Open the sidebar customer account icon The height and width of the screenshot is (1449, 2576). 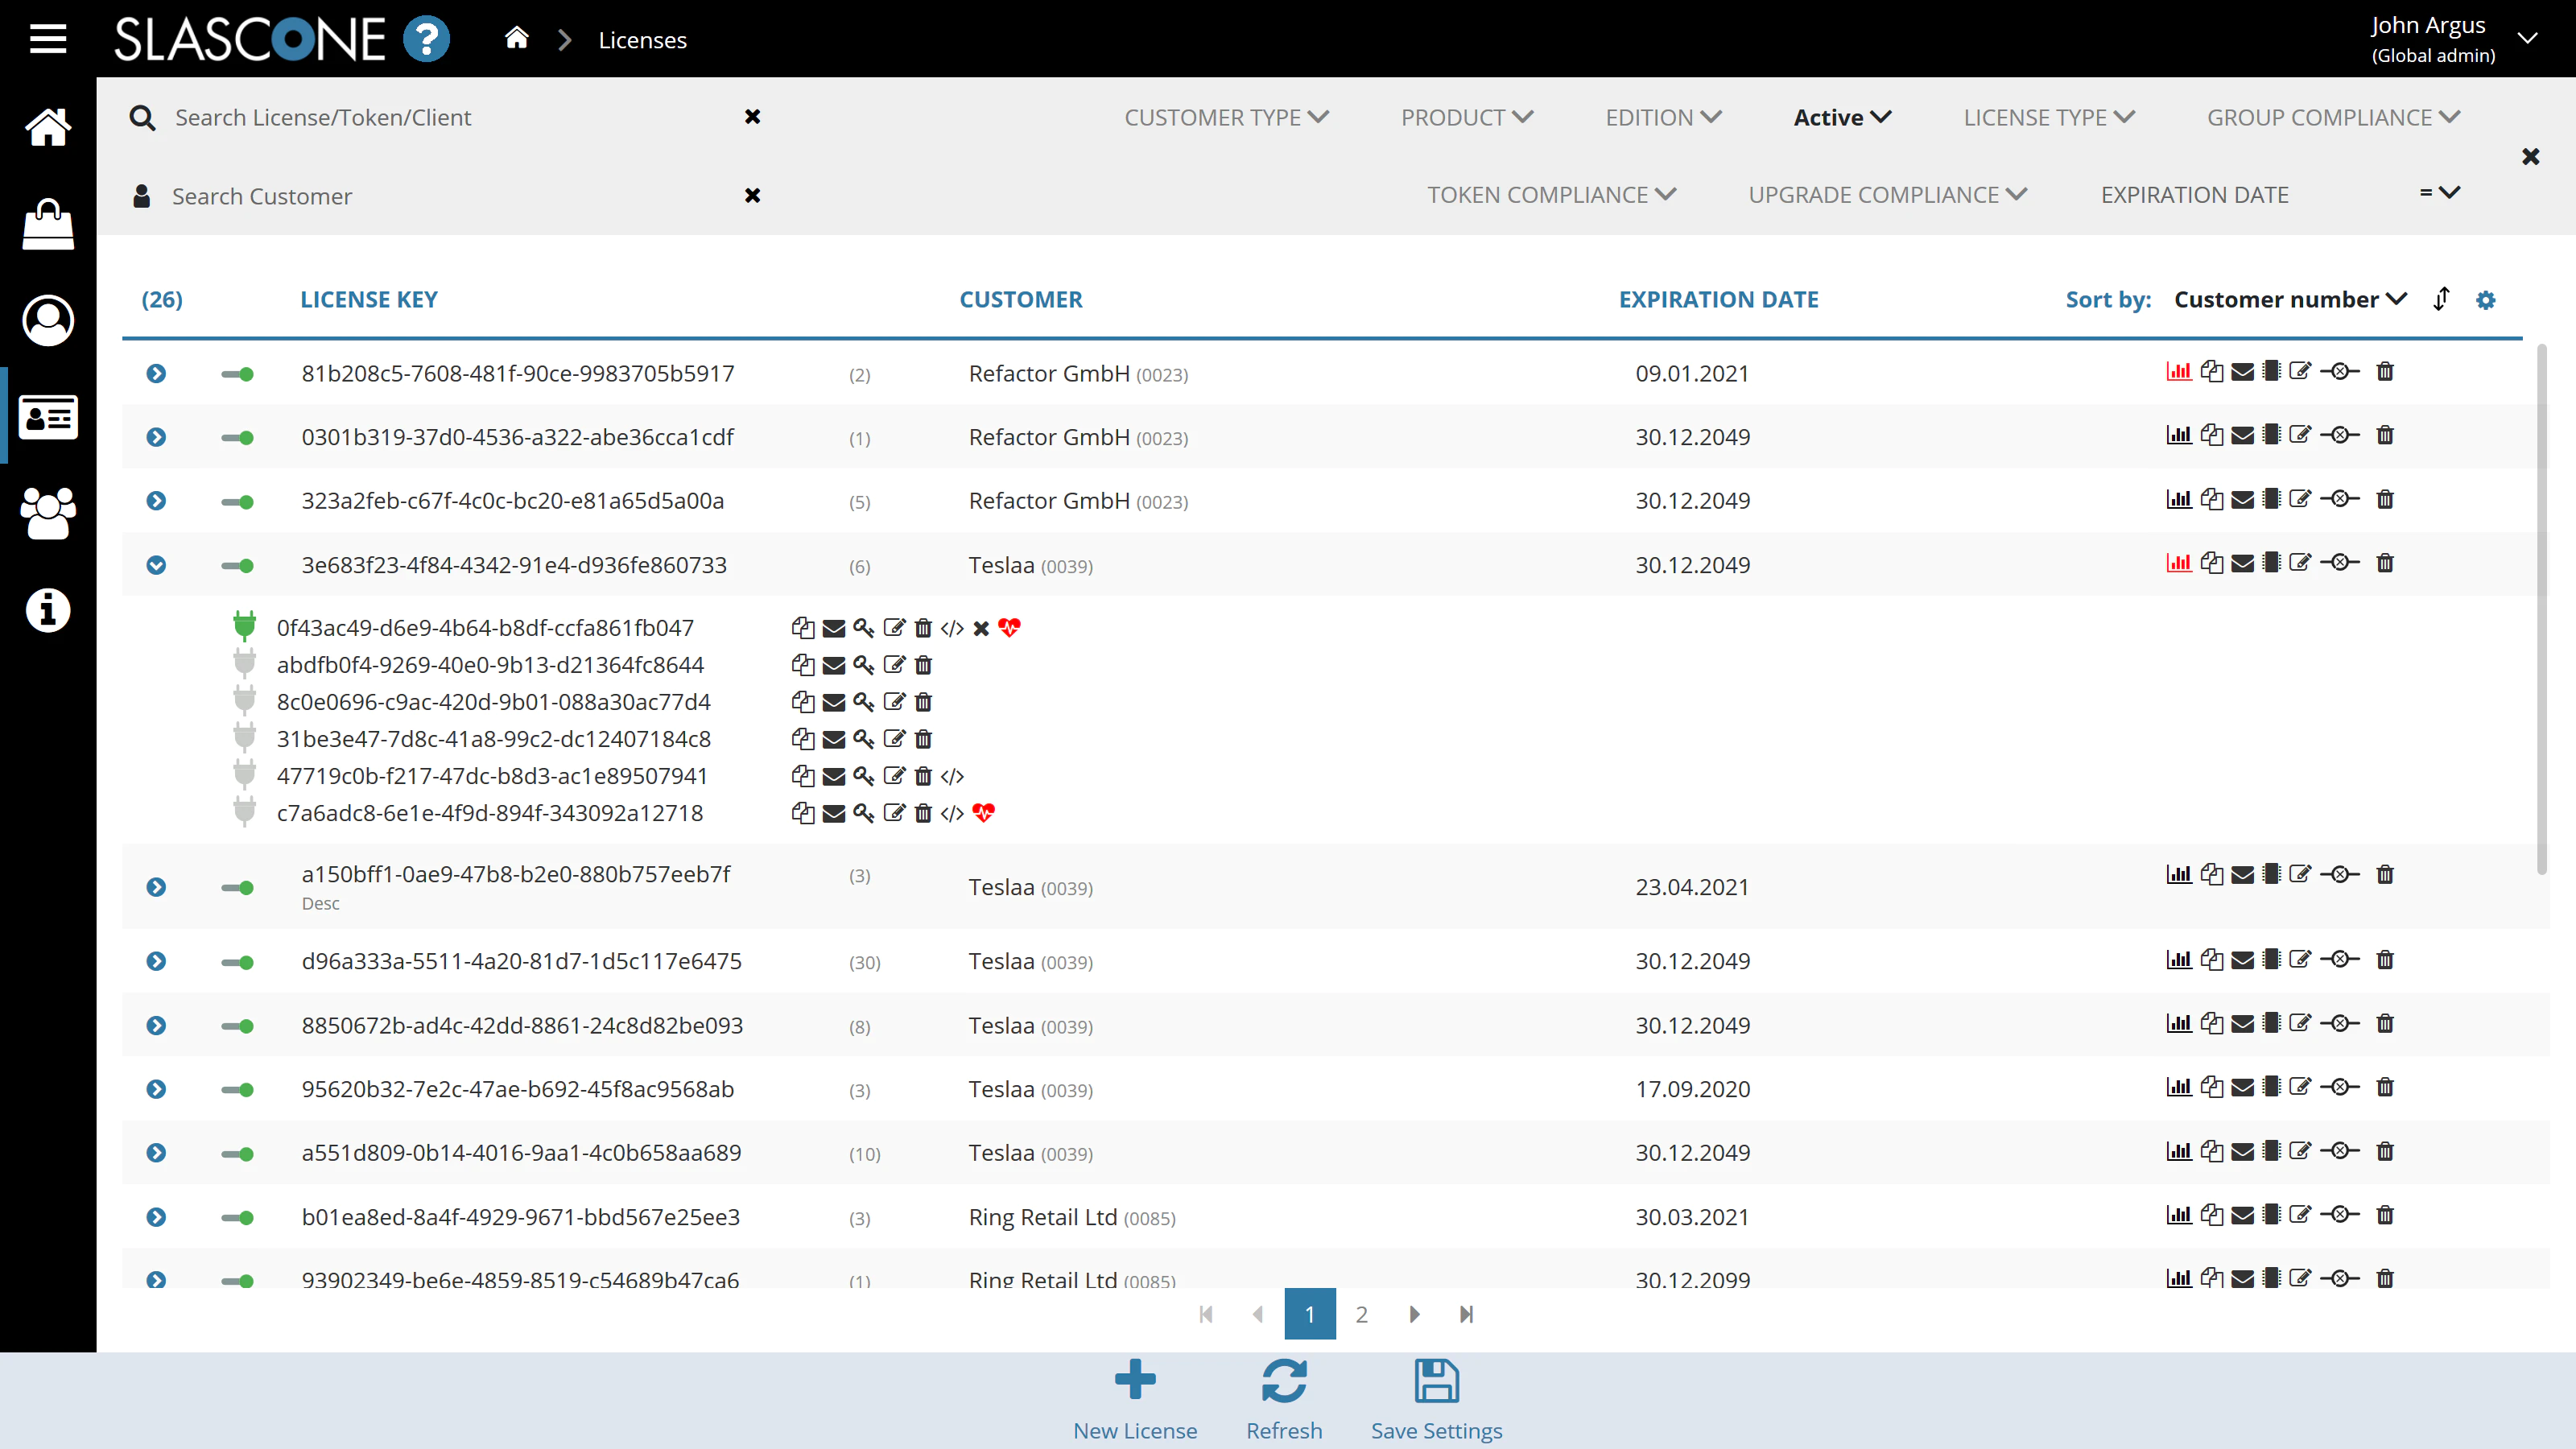click(x=47, y=320)
